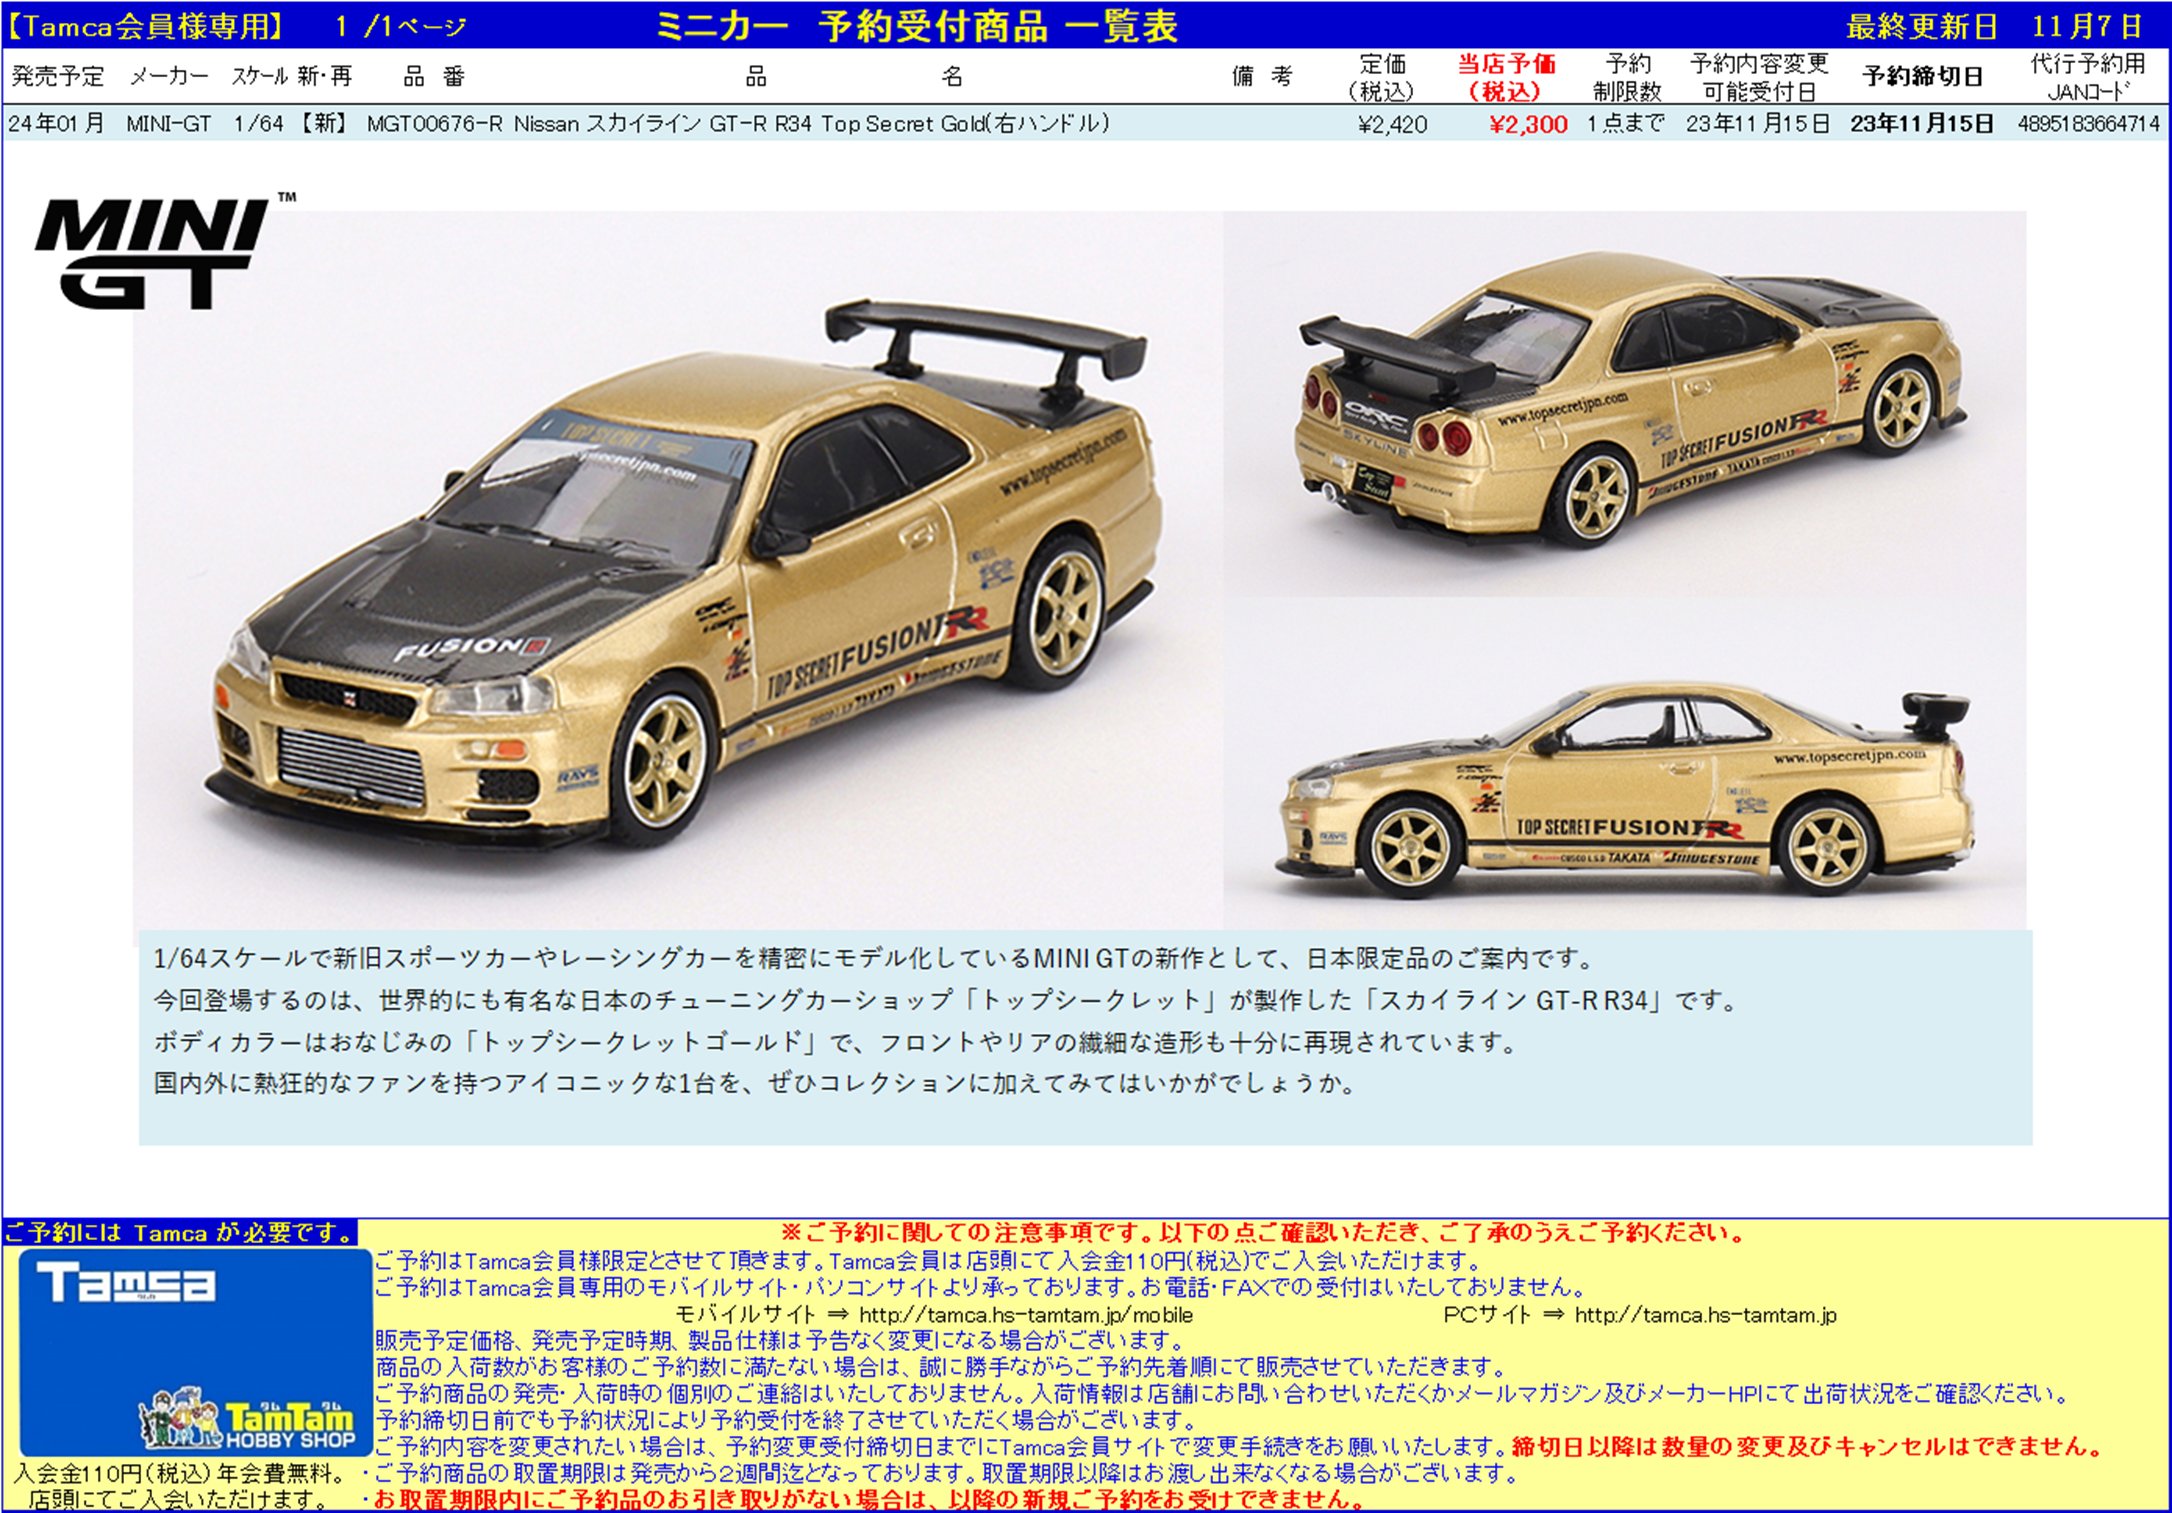Click the title ミニカー 予約受付商品 一覧表
The height and width of the screenshot is (1513, 2172).
(917, 26)
